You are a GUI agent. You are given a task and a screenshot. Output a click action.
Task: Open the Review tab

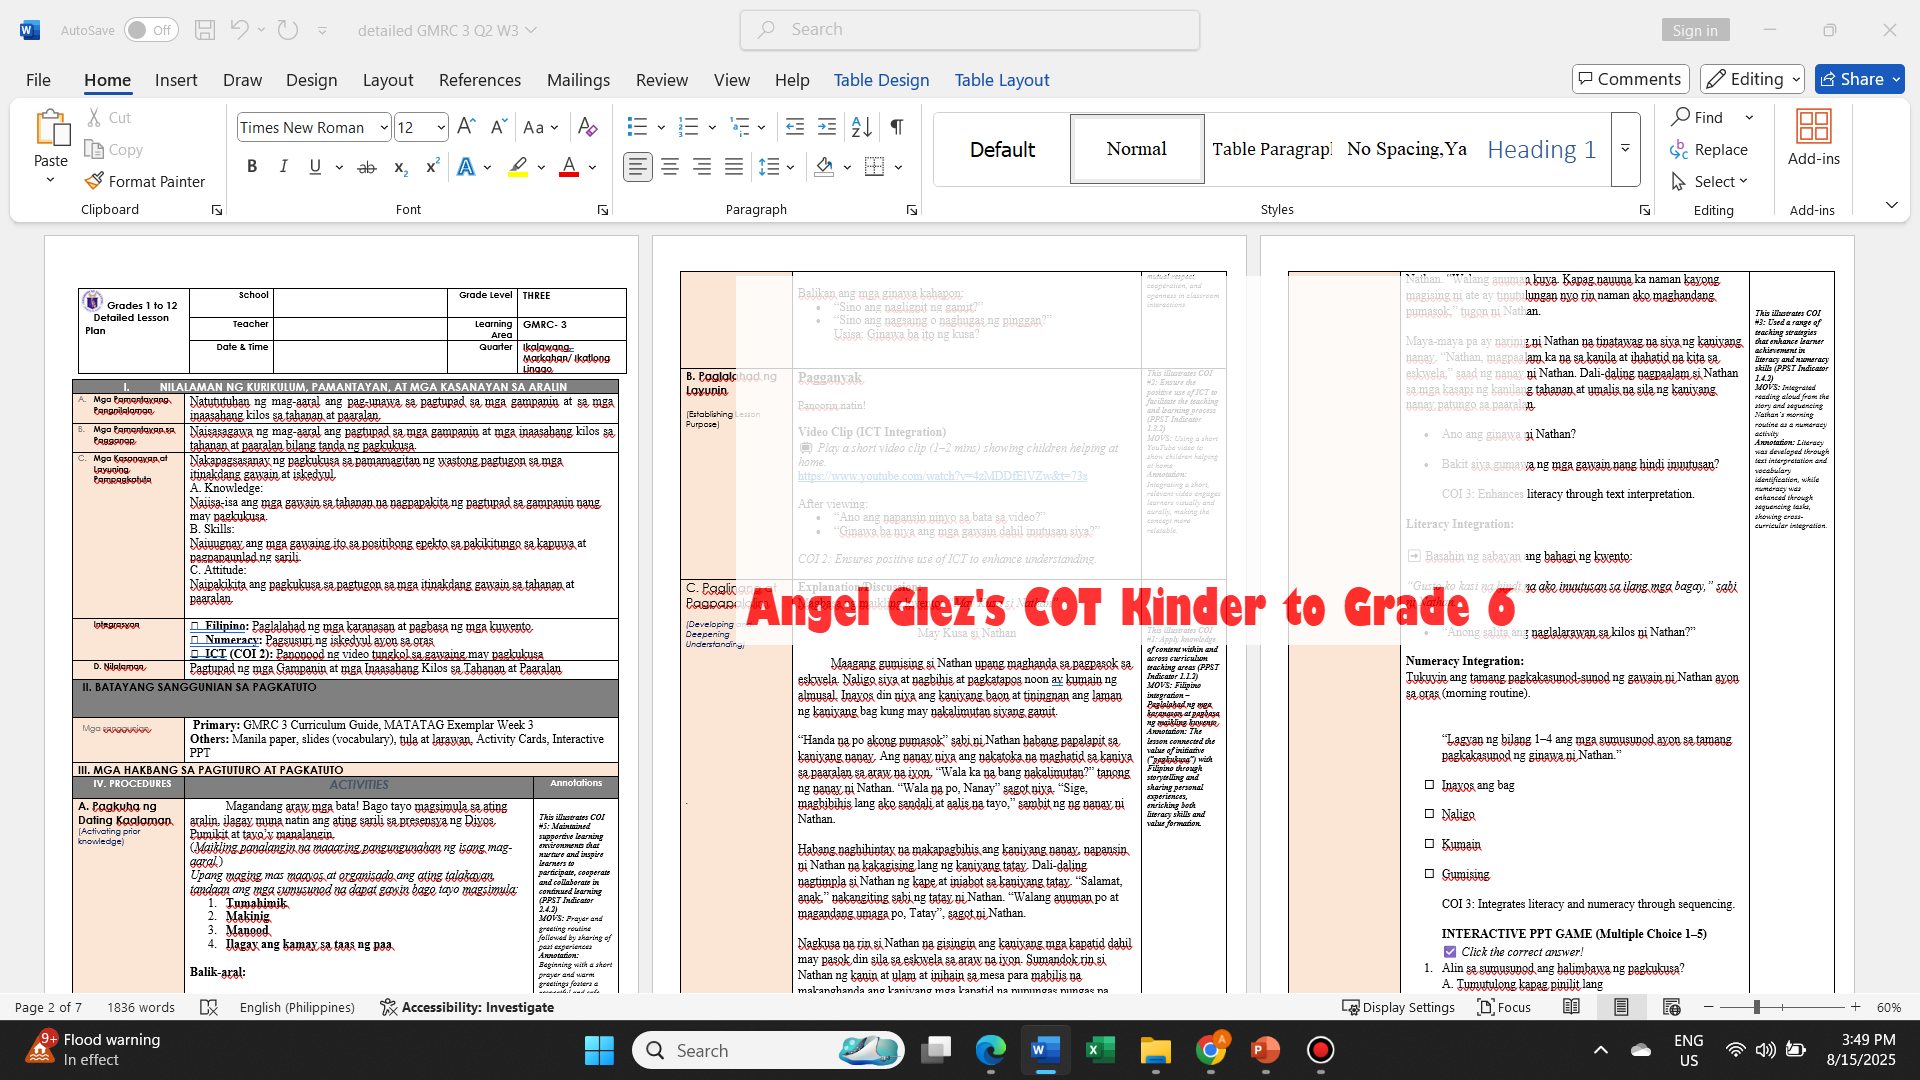tap(662, 79)
